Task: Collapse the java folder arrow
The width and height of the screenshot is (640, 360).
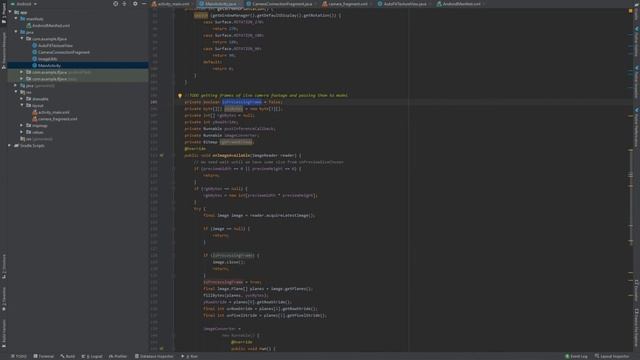Action: click(16, 32)
